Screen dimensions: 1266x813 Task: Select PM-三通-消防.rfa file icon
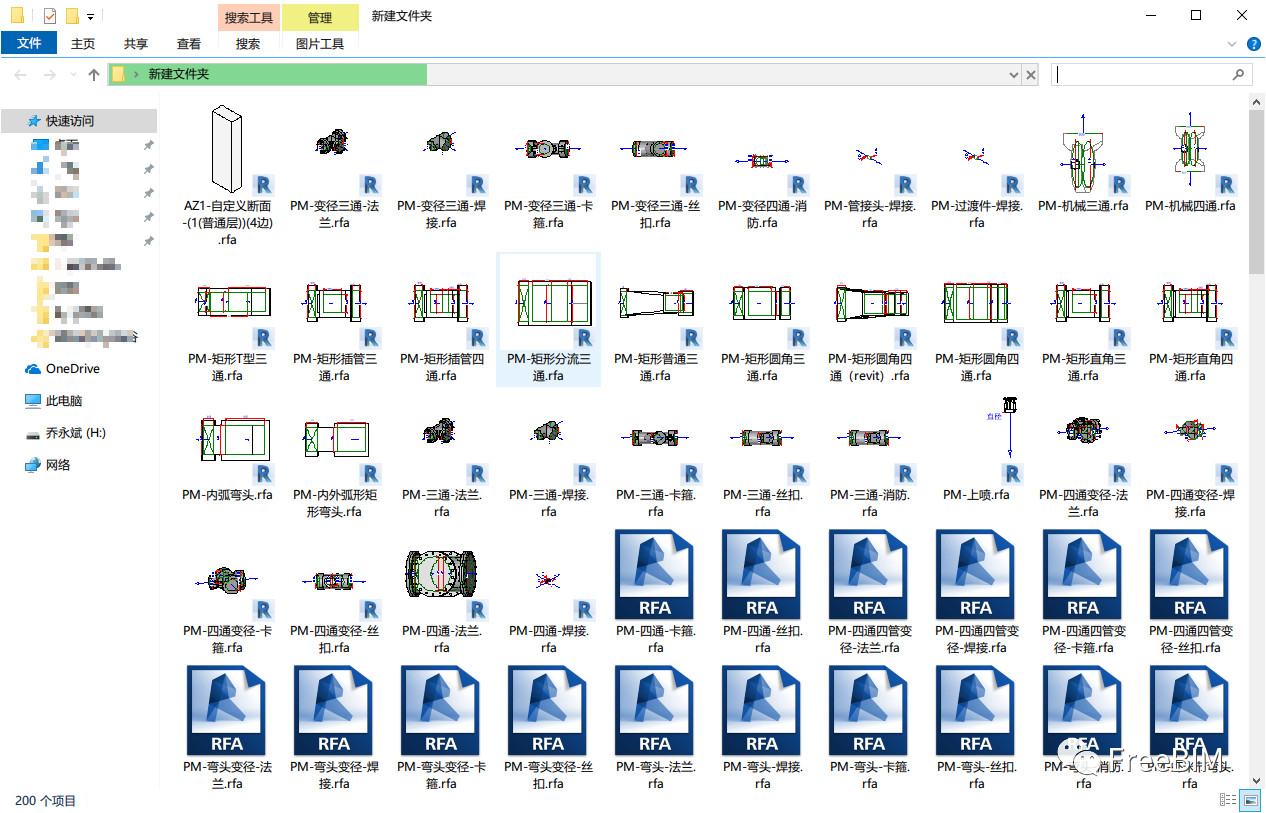click(869, 438)
